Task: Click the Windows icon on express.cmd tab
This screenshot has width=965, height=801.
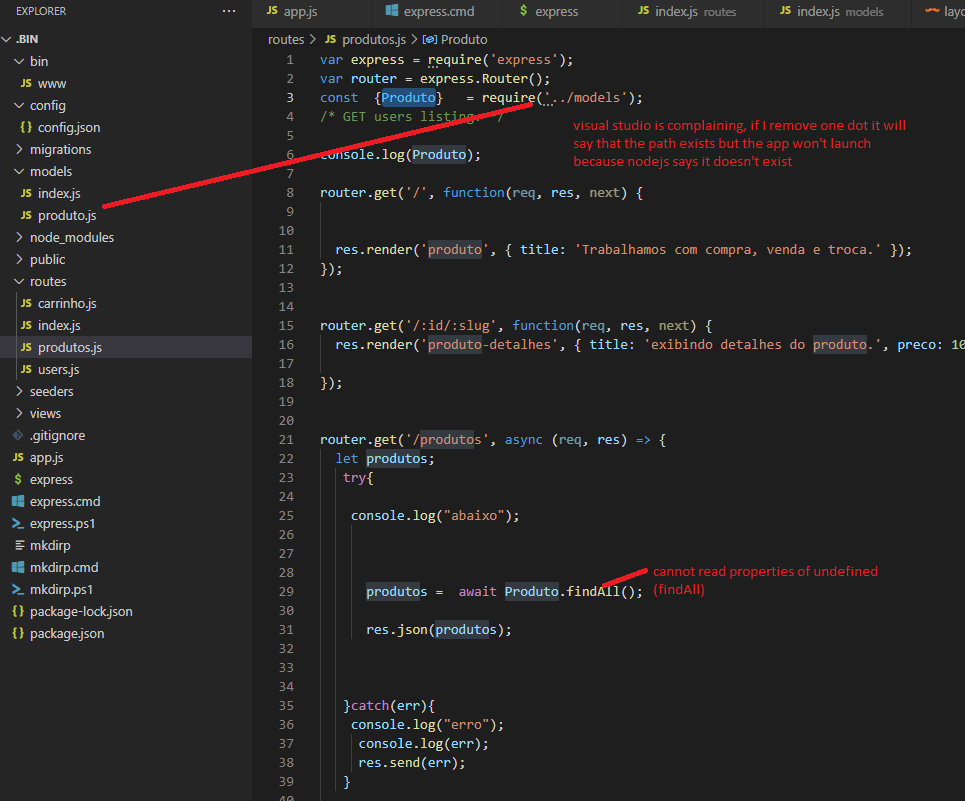Action: coord(391,10)
